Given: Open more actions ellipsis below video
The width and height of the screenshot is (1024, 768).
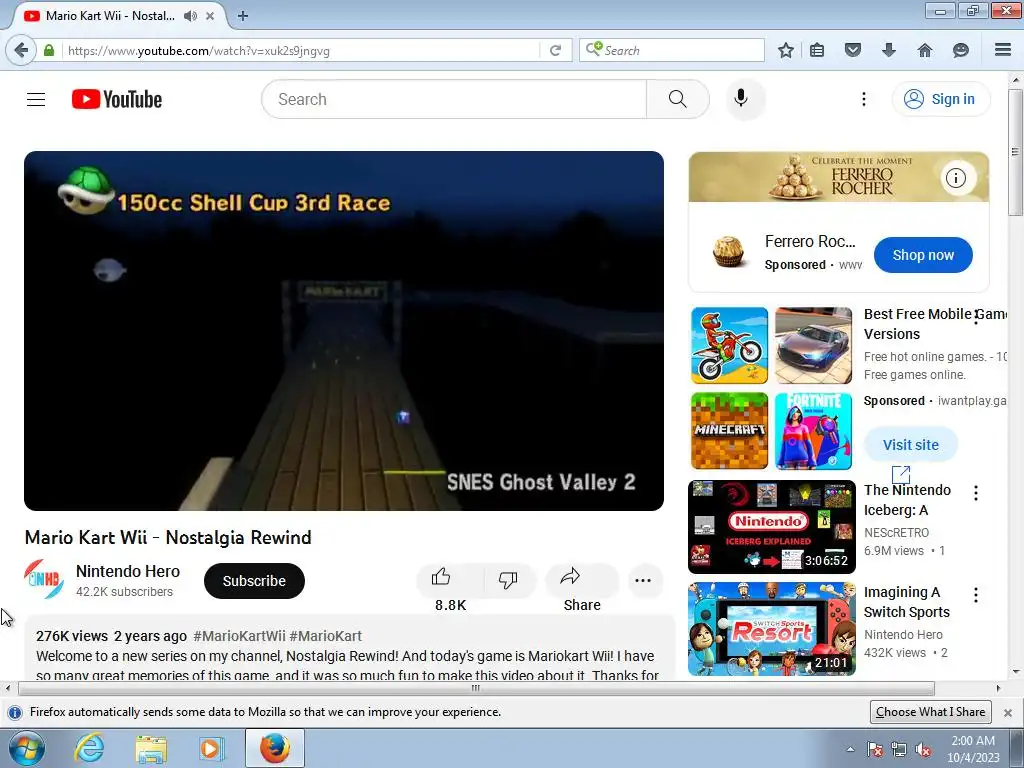Looking at the screenshot, I should click(643, 580).
